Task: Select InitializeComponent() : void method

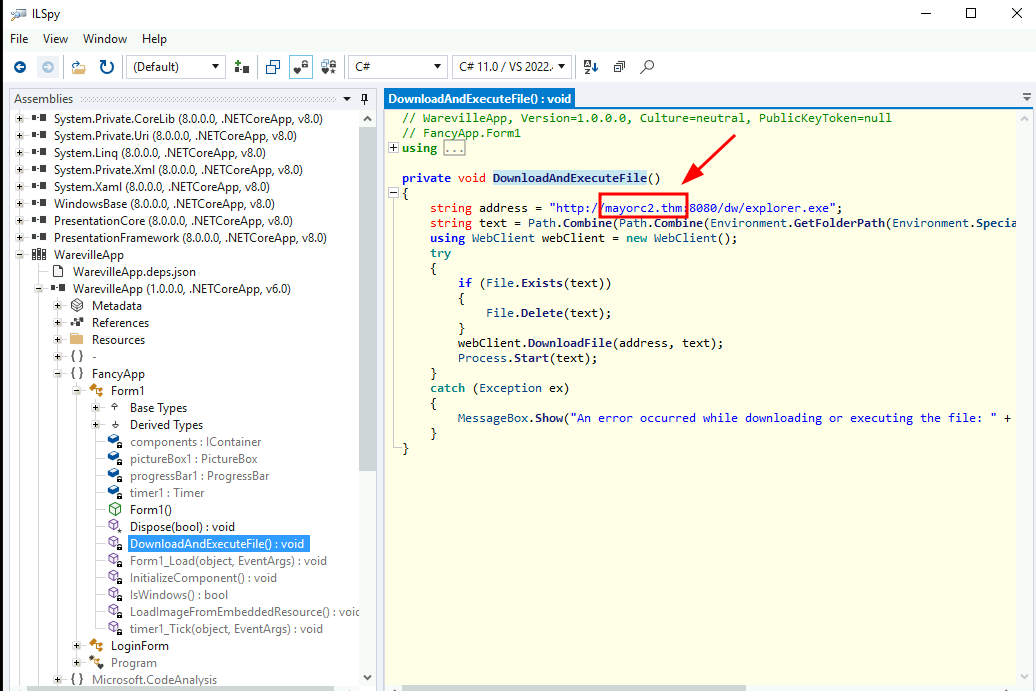Action: 204,578
